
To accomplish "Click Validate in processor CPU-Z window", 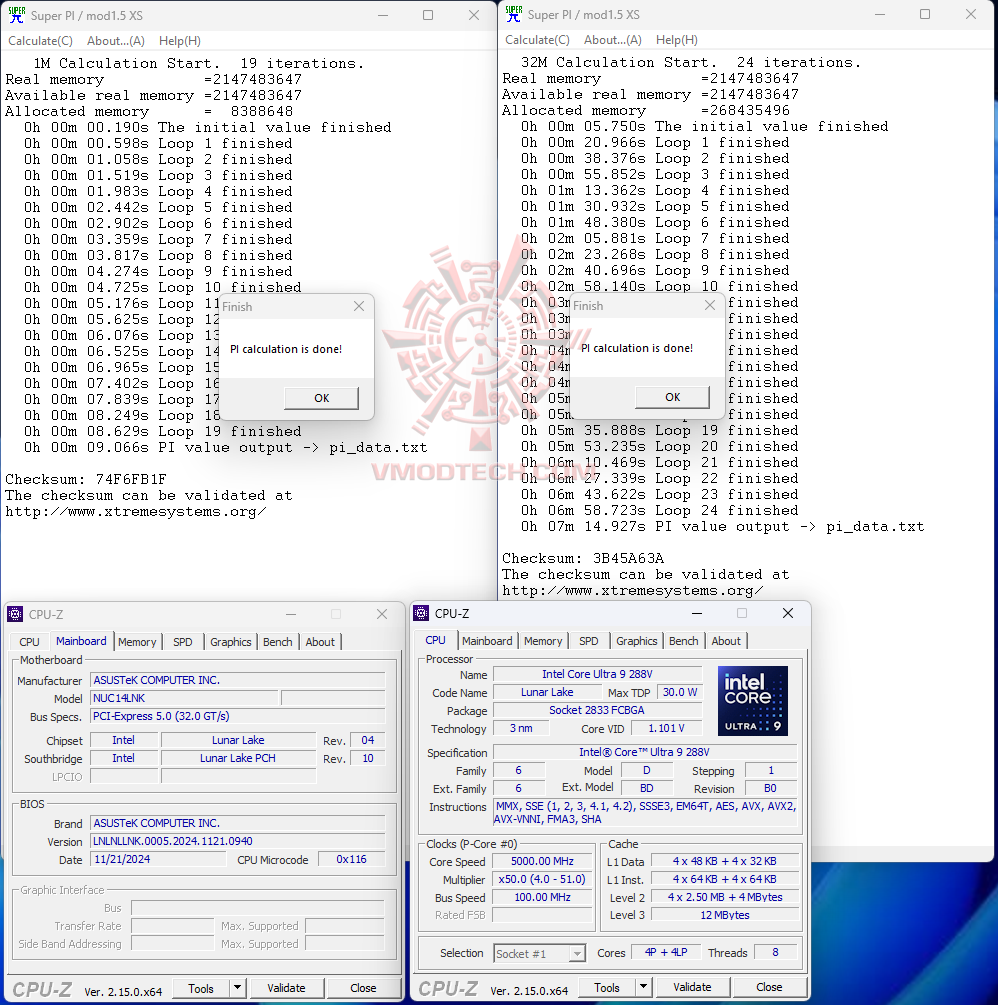I will (x=692, y=988).
